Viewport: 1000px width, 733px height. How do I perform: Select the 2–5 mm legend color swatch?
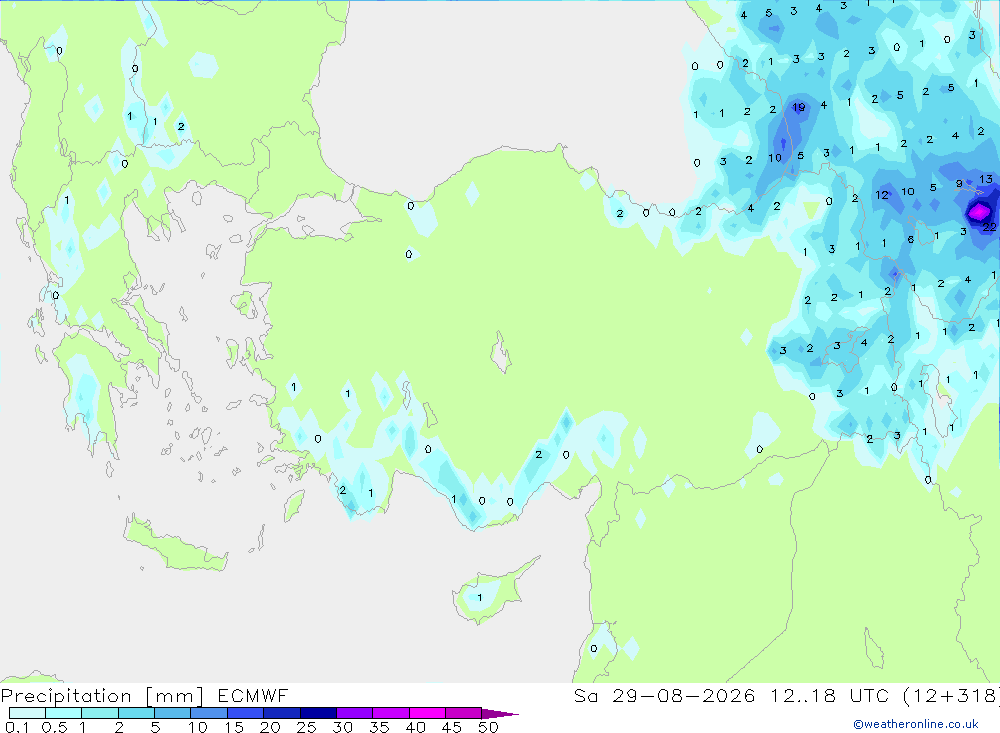136,713
